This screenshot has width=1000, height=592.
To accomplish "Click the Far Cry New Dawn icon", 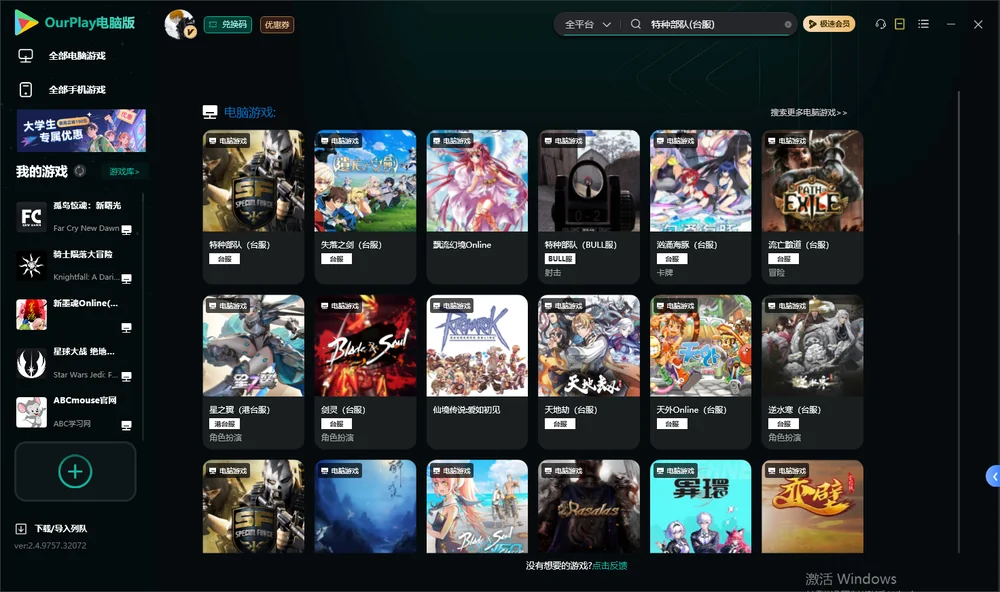I will tap(31, 217).
